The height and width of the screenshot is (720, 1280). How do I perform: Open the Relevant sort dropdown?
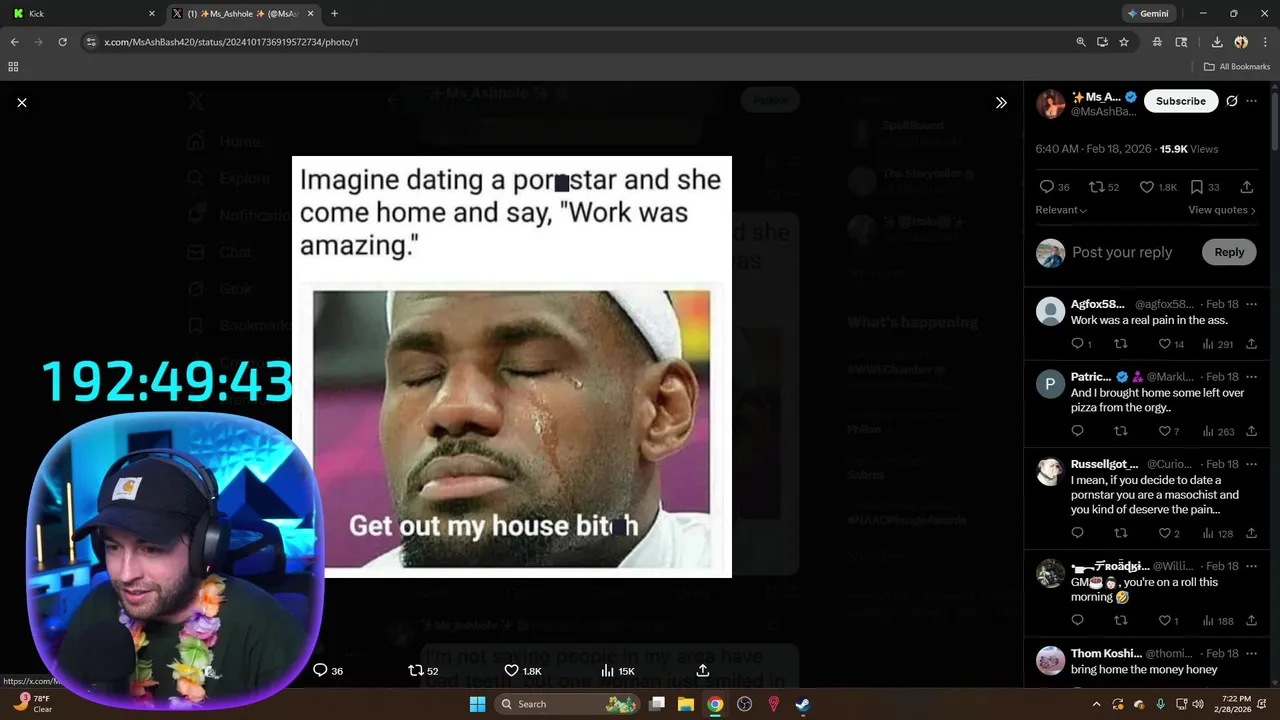click(1061, 210)
